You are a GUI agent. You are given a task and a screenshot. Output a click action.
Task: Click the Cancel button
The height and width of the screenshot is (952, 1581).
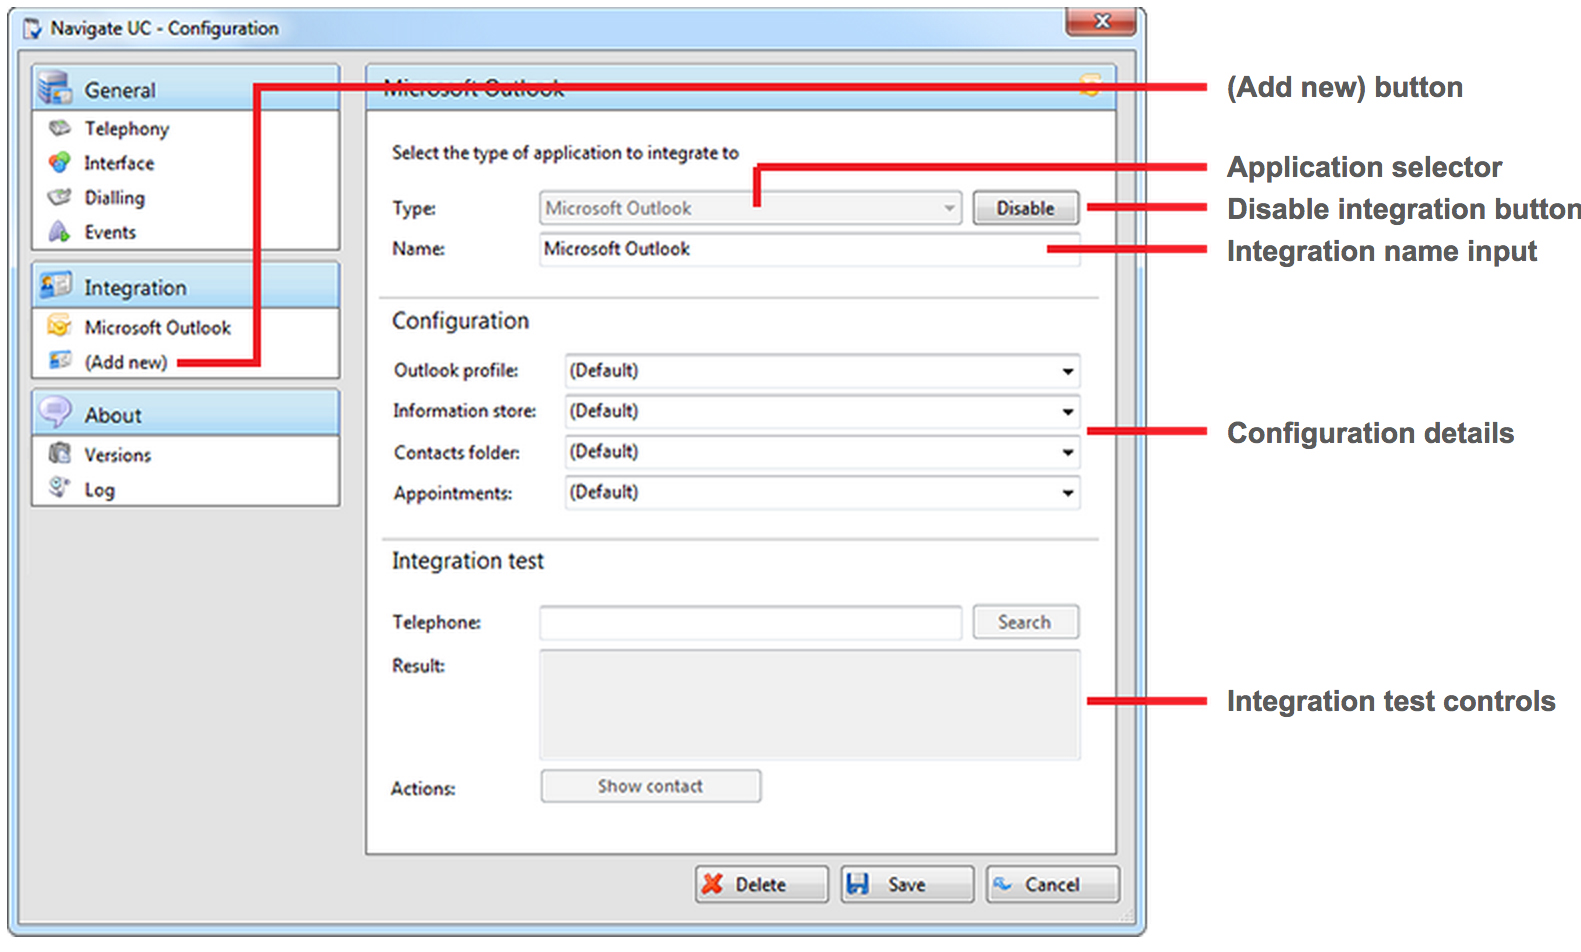tap(1052, 884)
